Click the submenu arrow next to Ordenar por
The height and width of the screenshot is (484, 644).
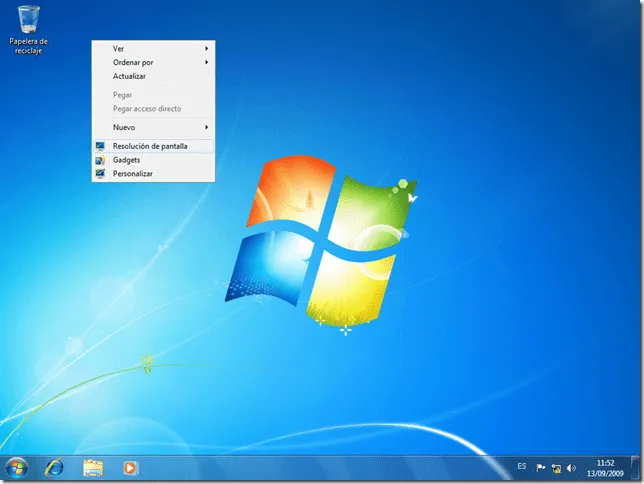coord(207,62)
